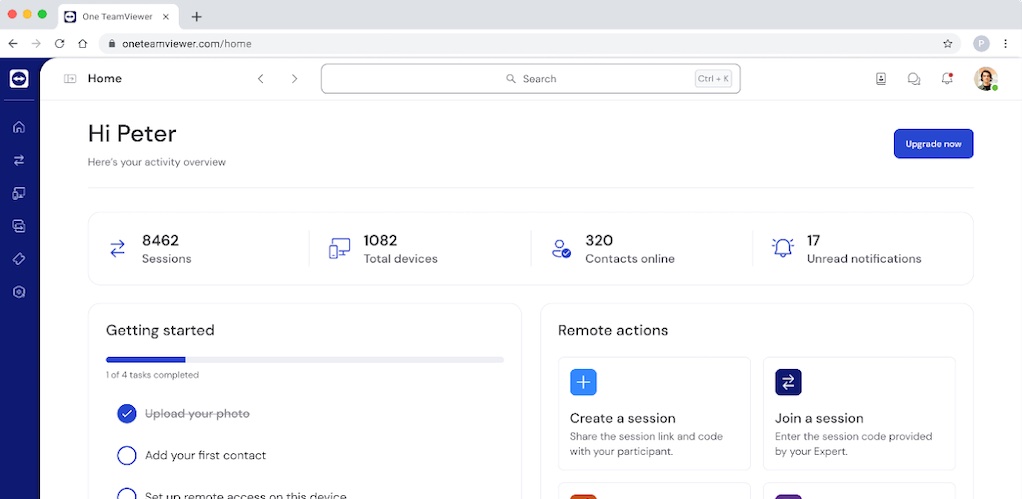Click the Upgrade now button

[x=933, y=144]
